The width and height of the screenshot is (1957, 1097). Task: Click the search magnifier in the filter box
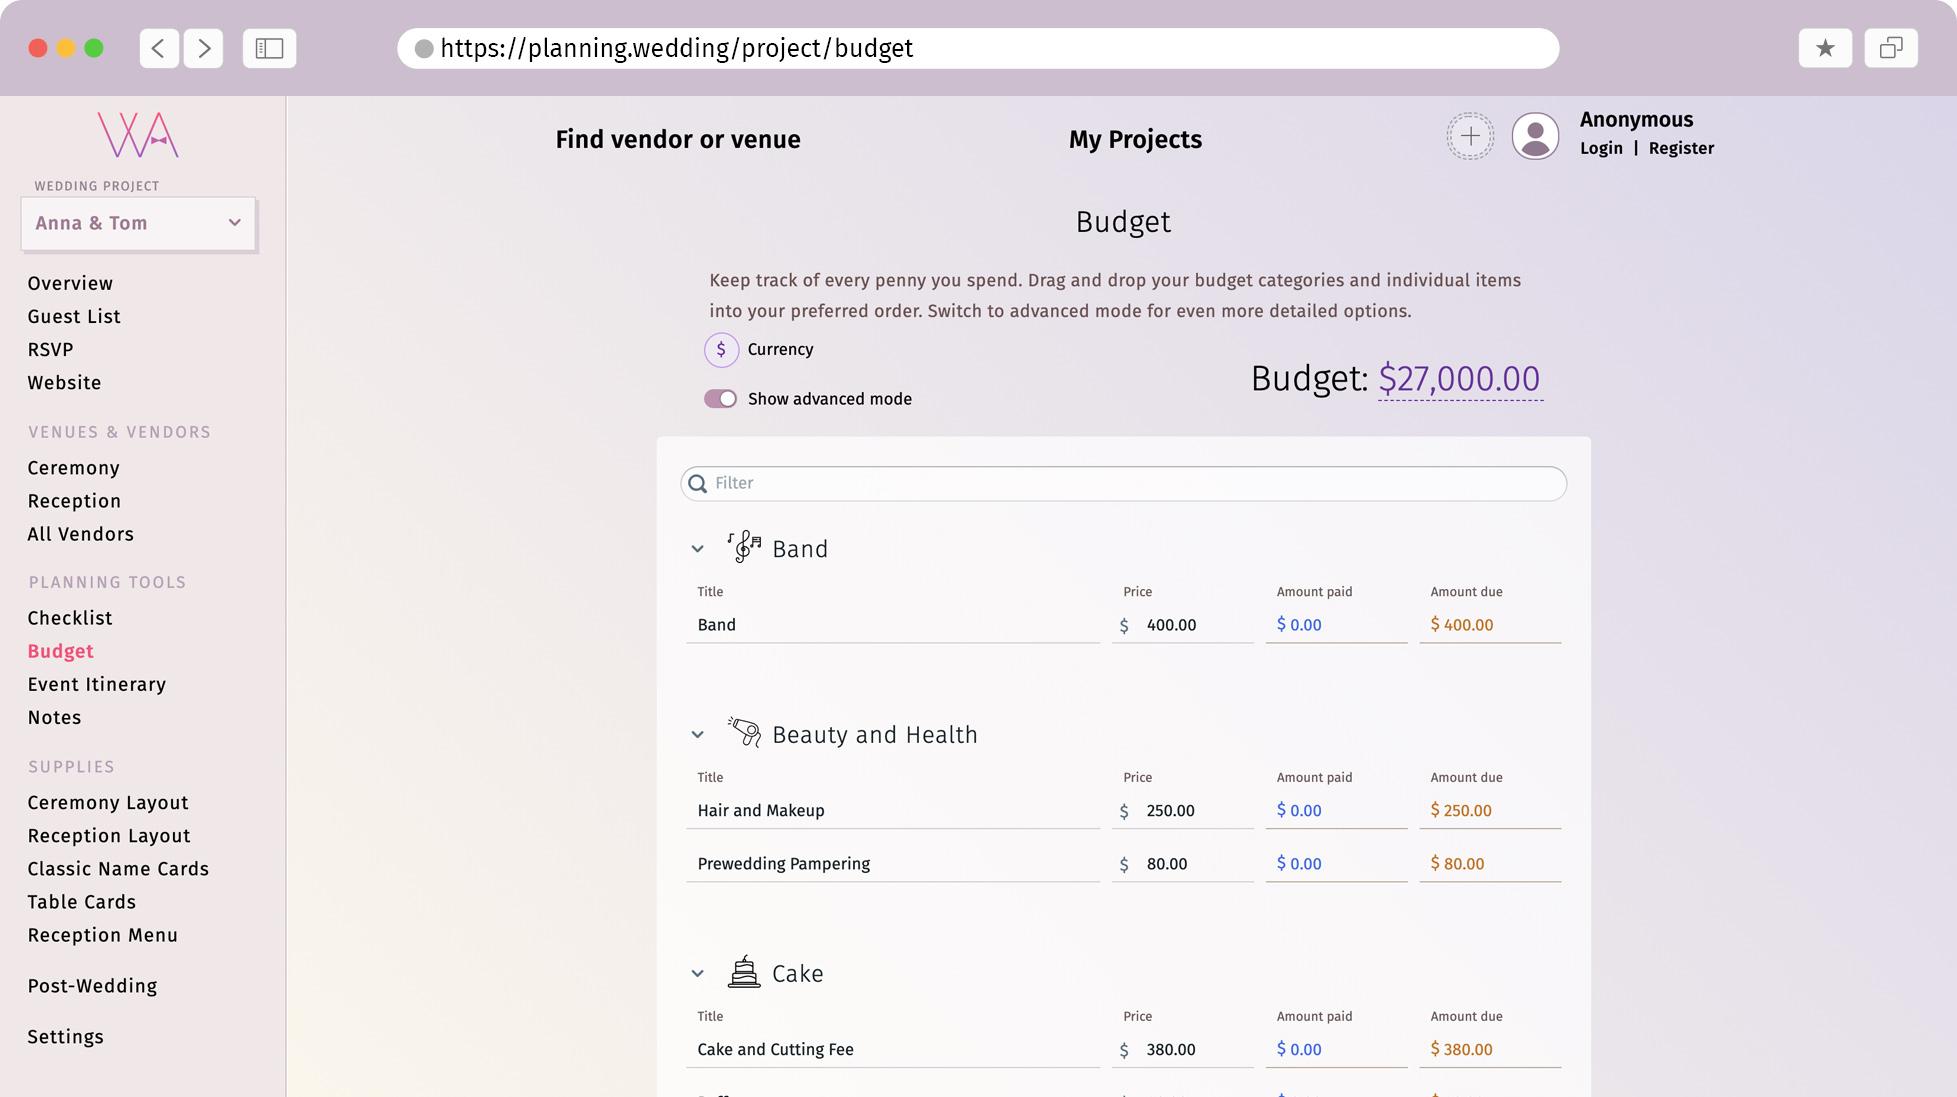coord(698,483)
